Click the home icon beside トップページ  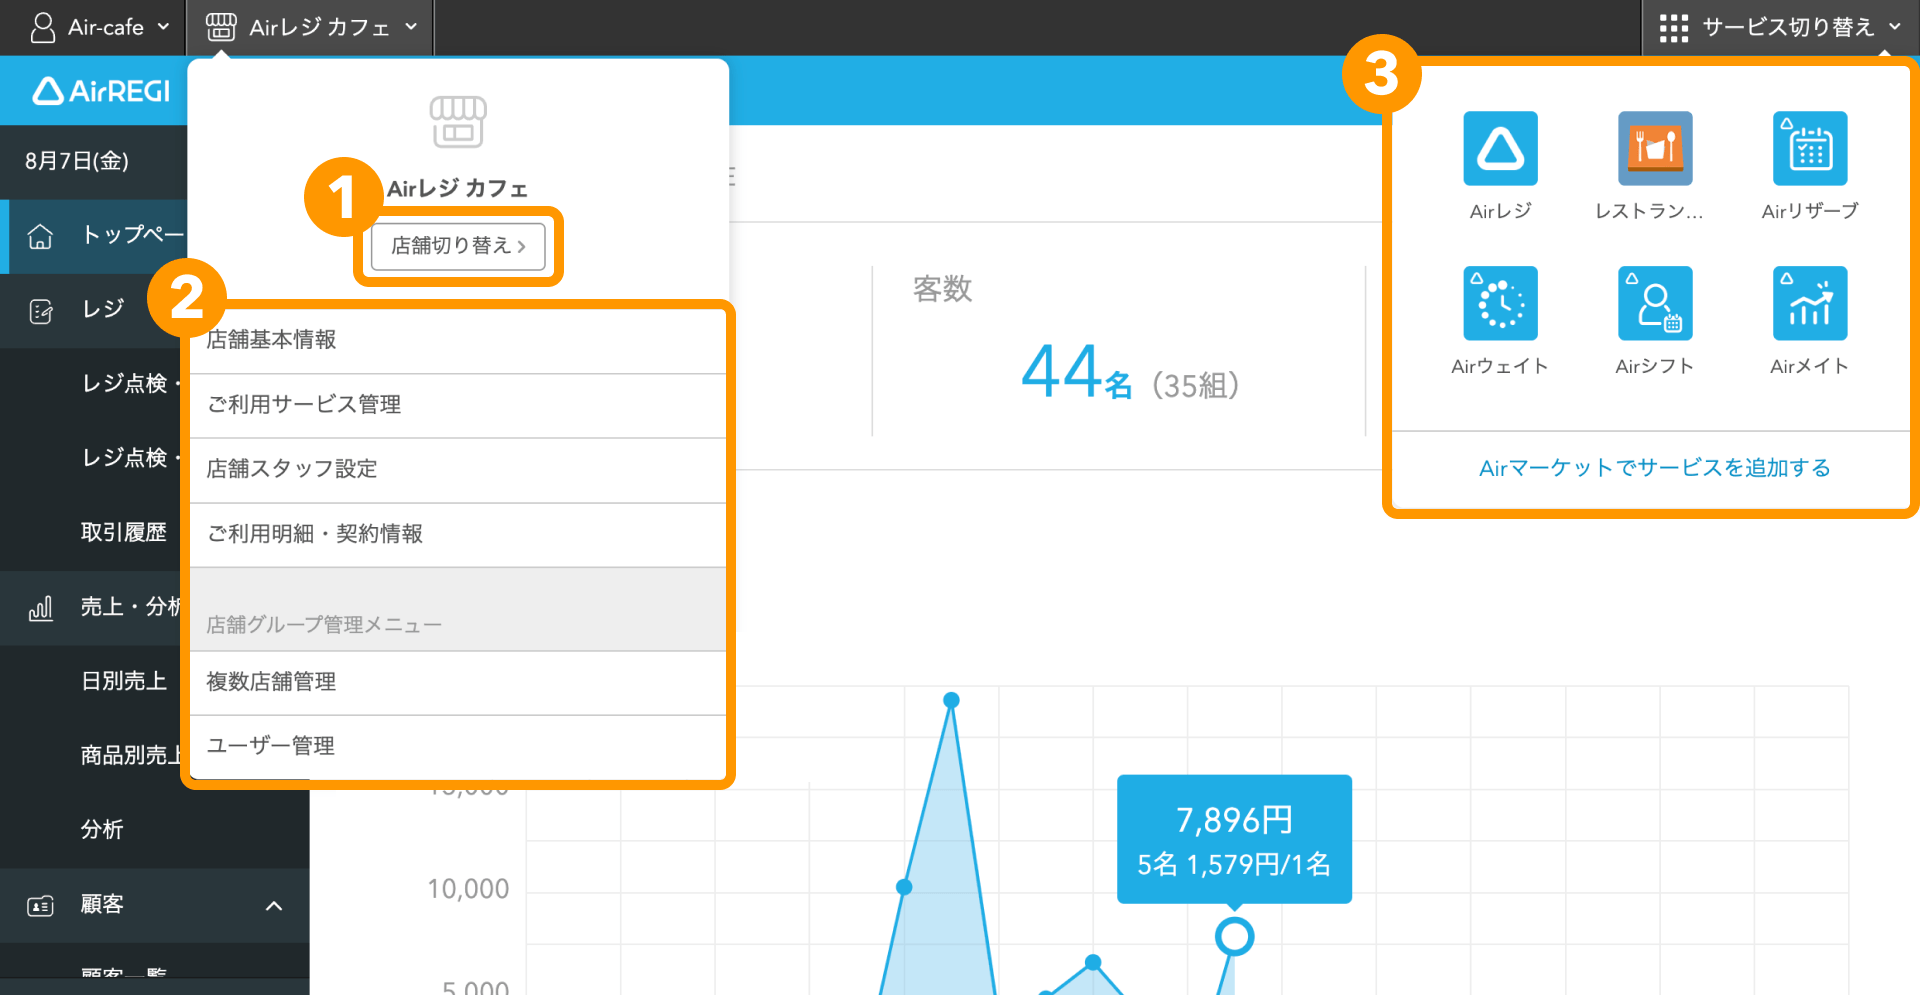pos(40,236)
